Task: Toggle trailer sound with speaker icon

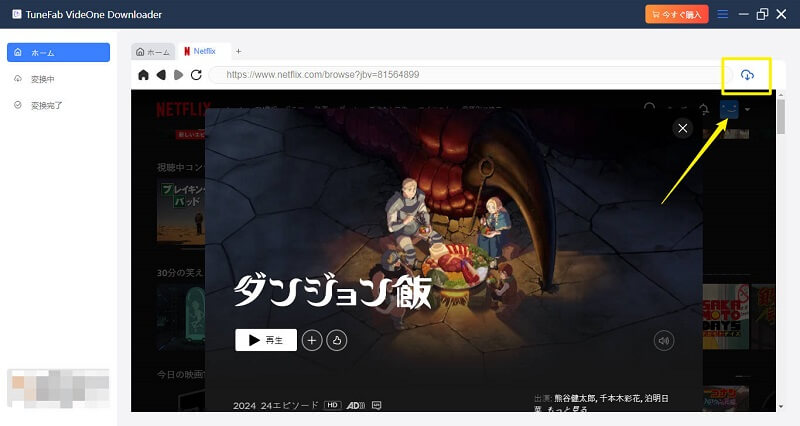Action: 664,341
